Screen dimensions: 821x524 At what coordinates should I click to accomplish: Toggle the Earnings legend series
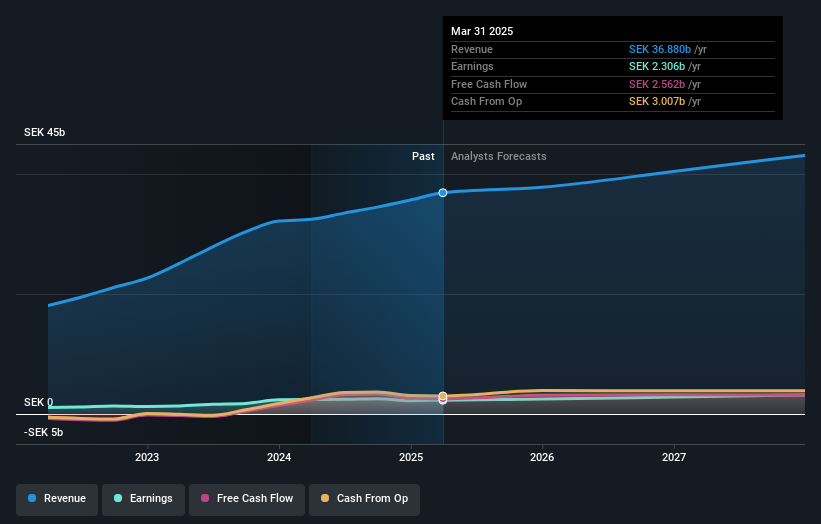tap(143, 499)
